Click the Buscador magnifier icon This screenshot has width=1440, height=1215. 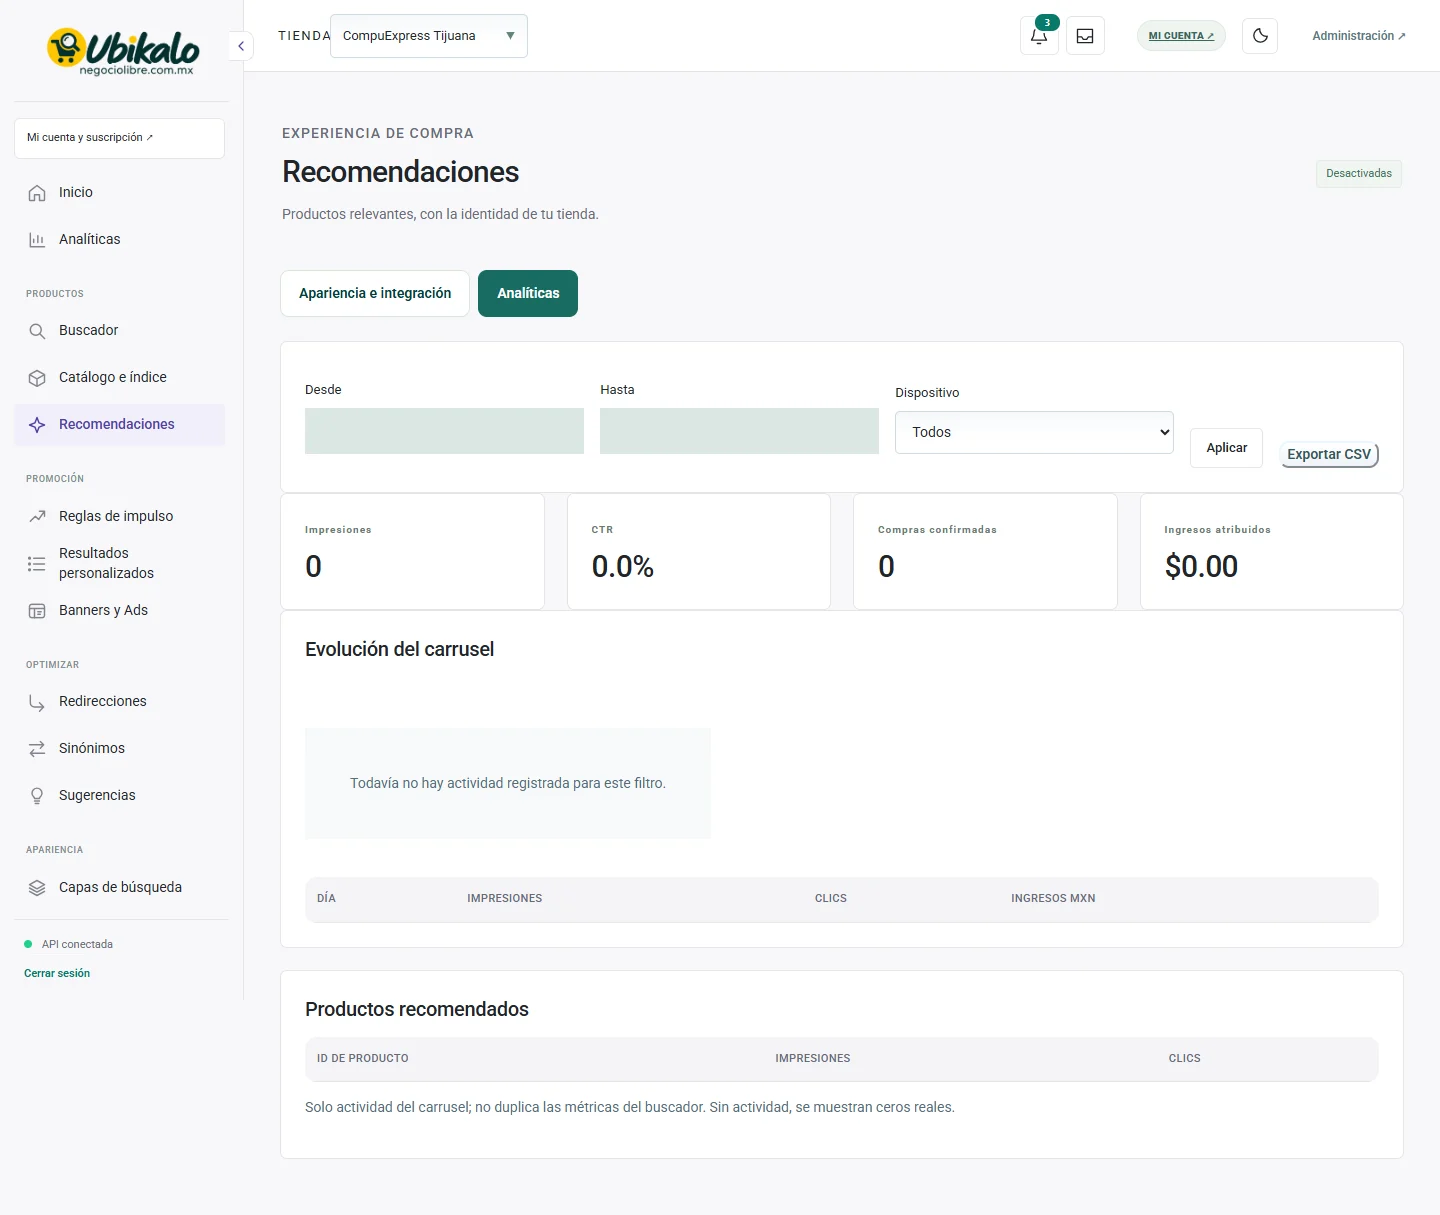coord(37,331)
